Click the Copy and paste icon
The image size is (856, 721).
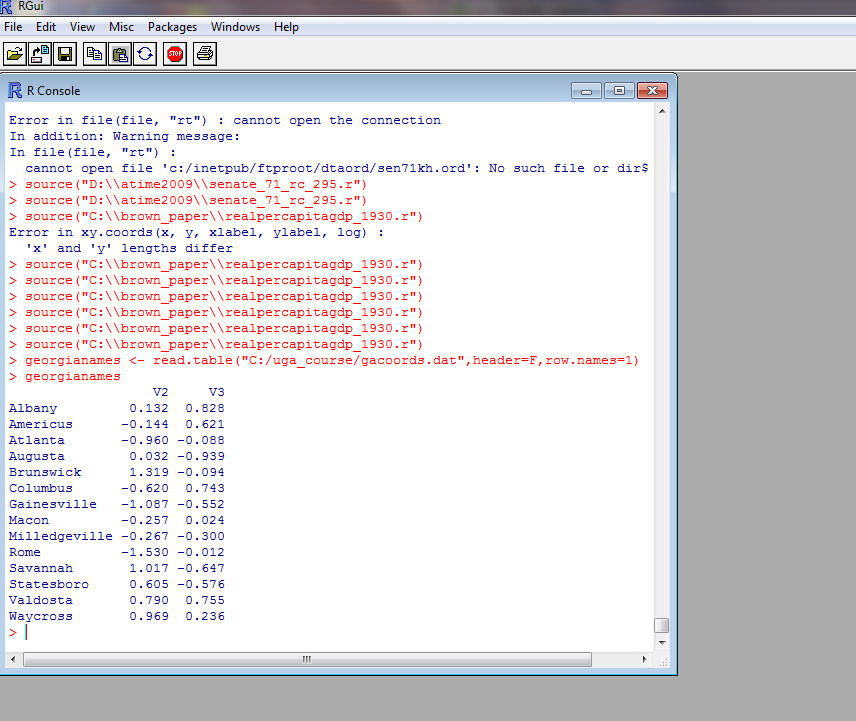pos(146,53)
